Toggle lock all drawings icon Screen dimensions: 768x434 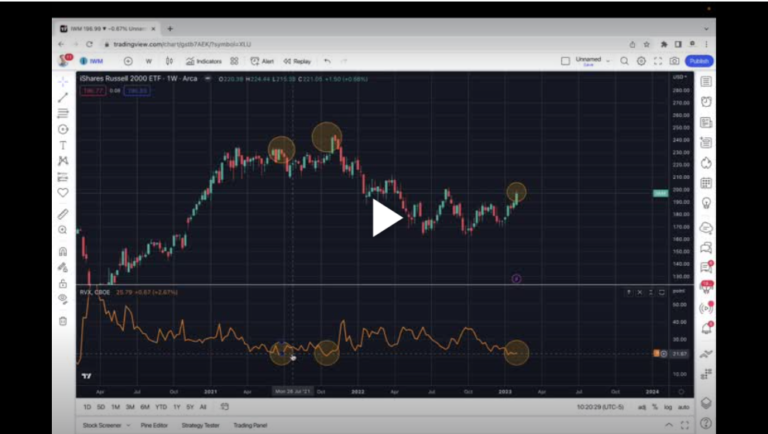pyautogui.click(x=63, y=284)
